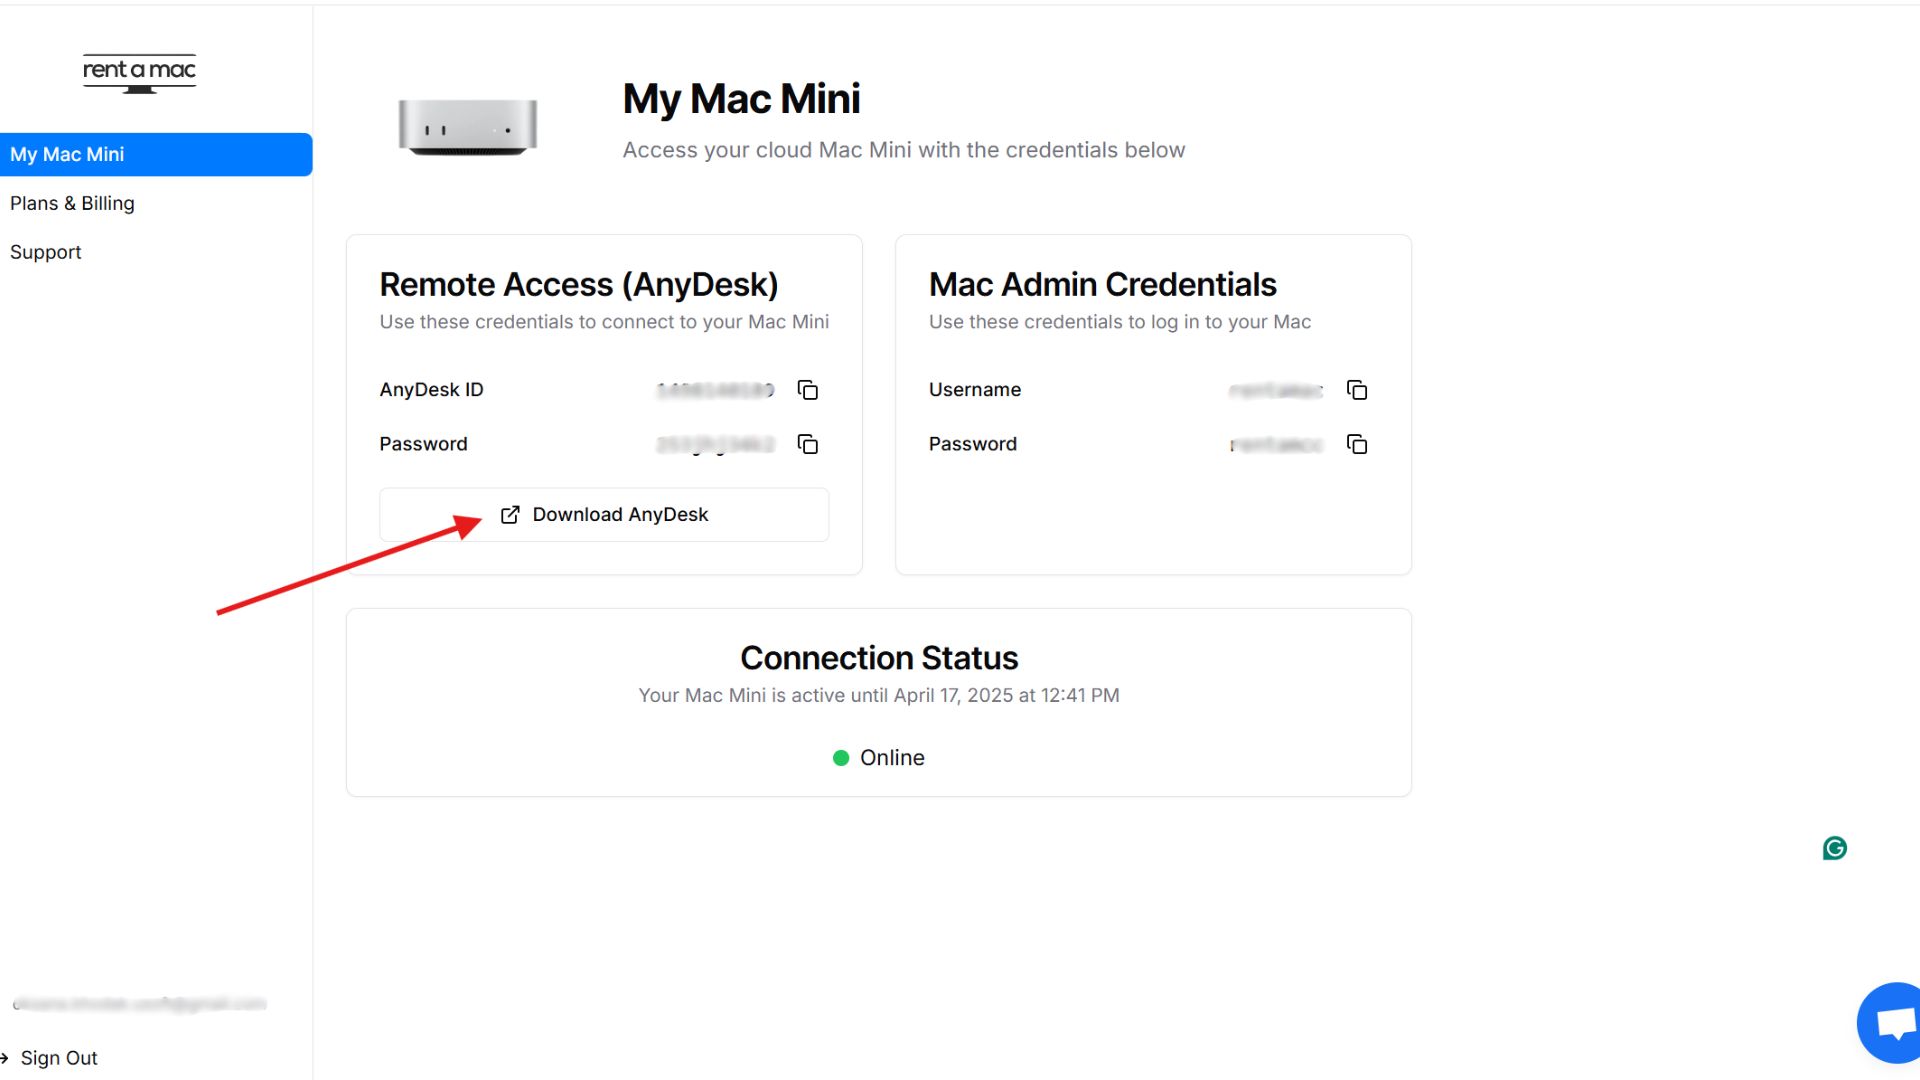
Task: Open the Support page
Action: tap(46, 252)
